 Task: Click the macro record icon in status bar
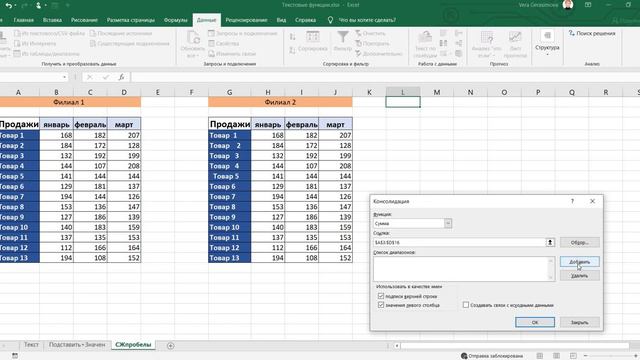[15, 356]
